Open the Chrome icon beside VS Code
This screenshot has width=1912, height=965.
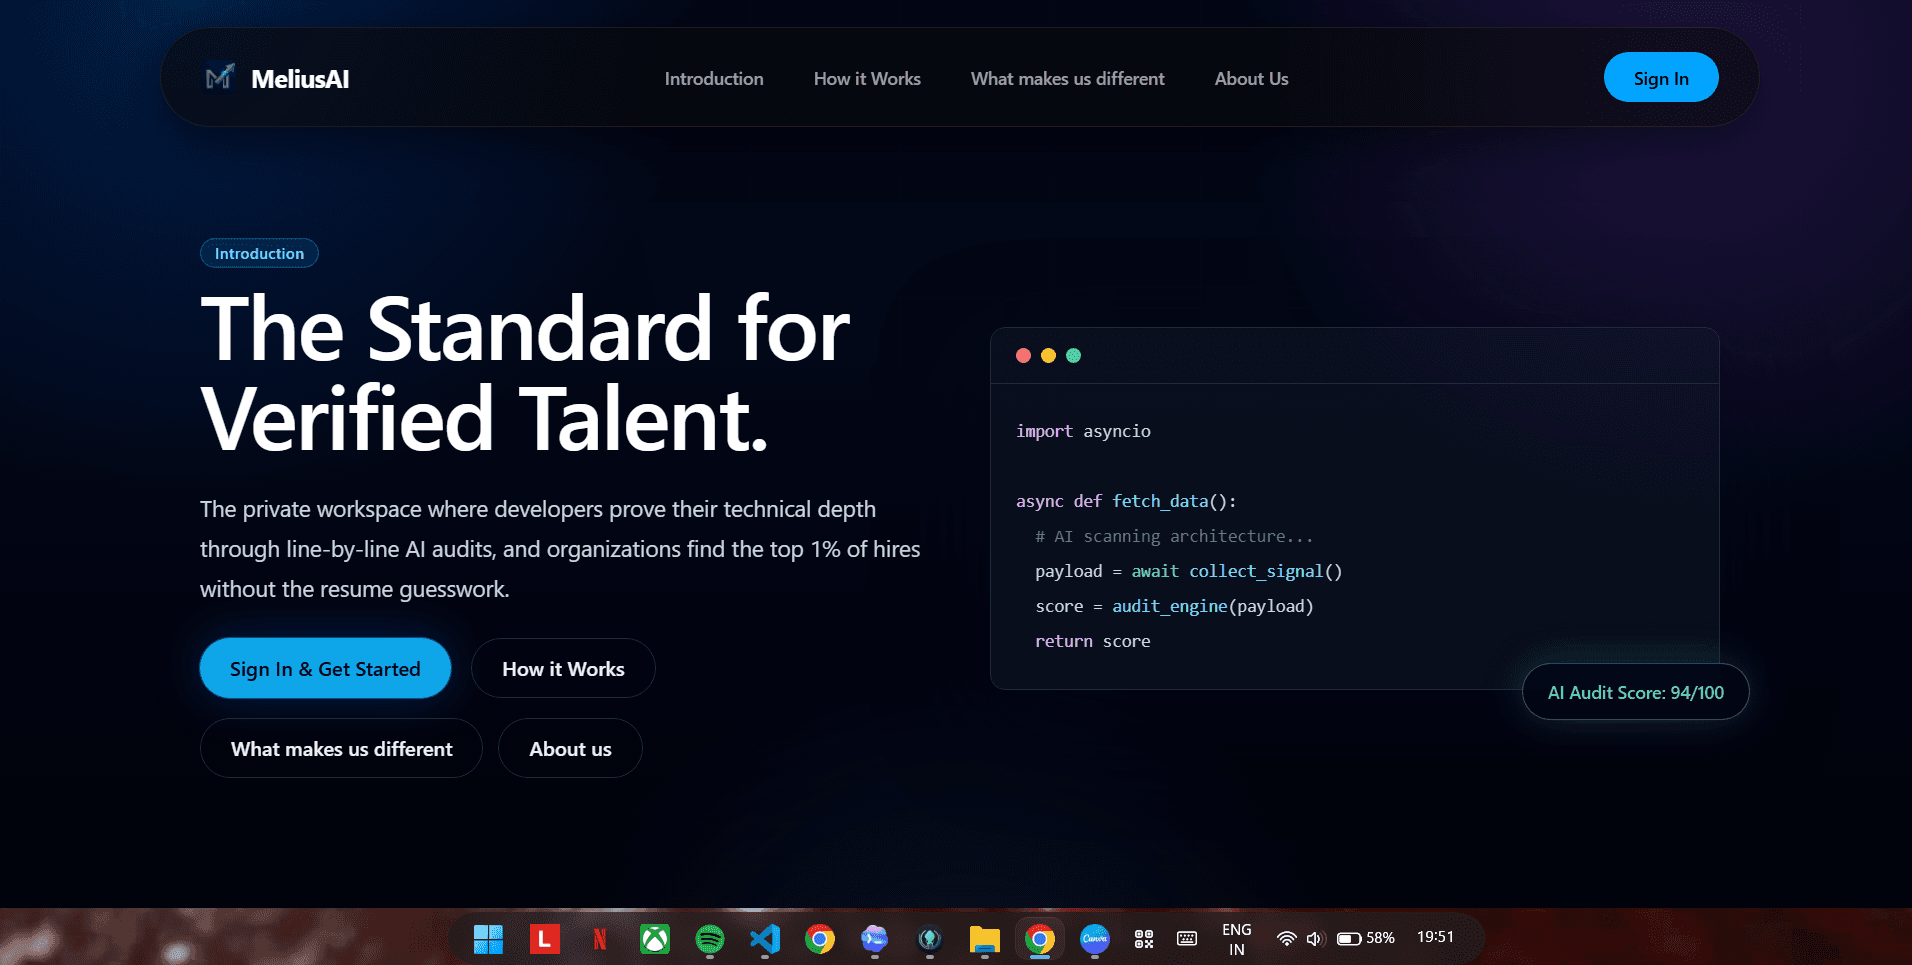[x=820, y=939]
